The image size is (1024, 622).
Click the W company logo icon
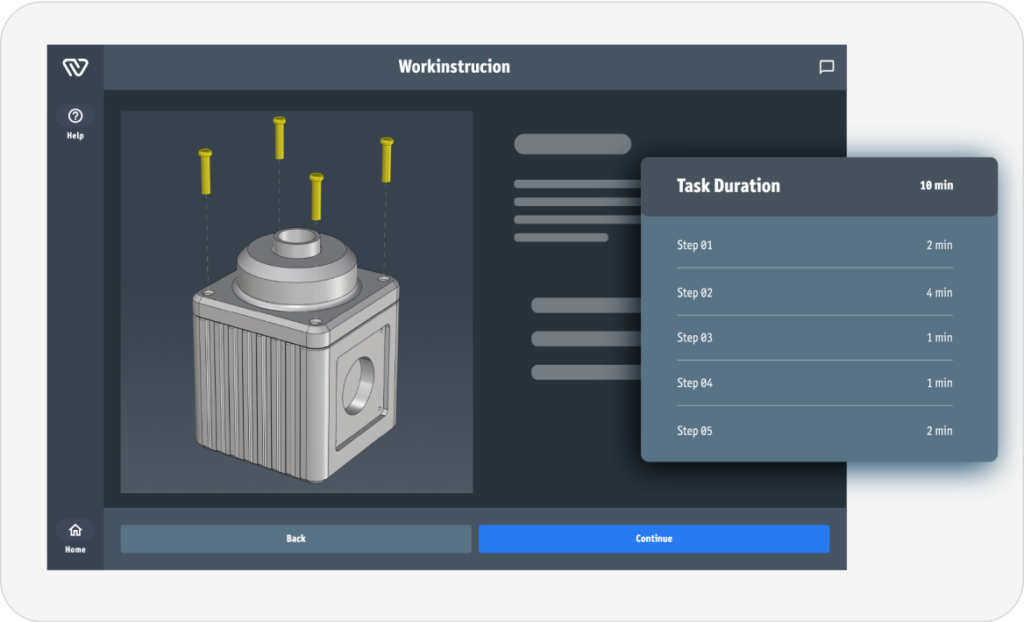point(74,68)
